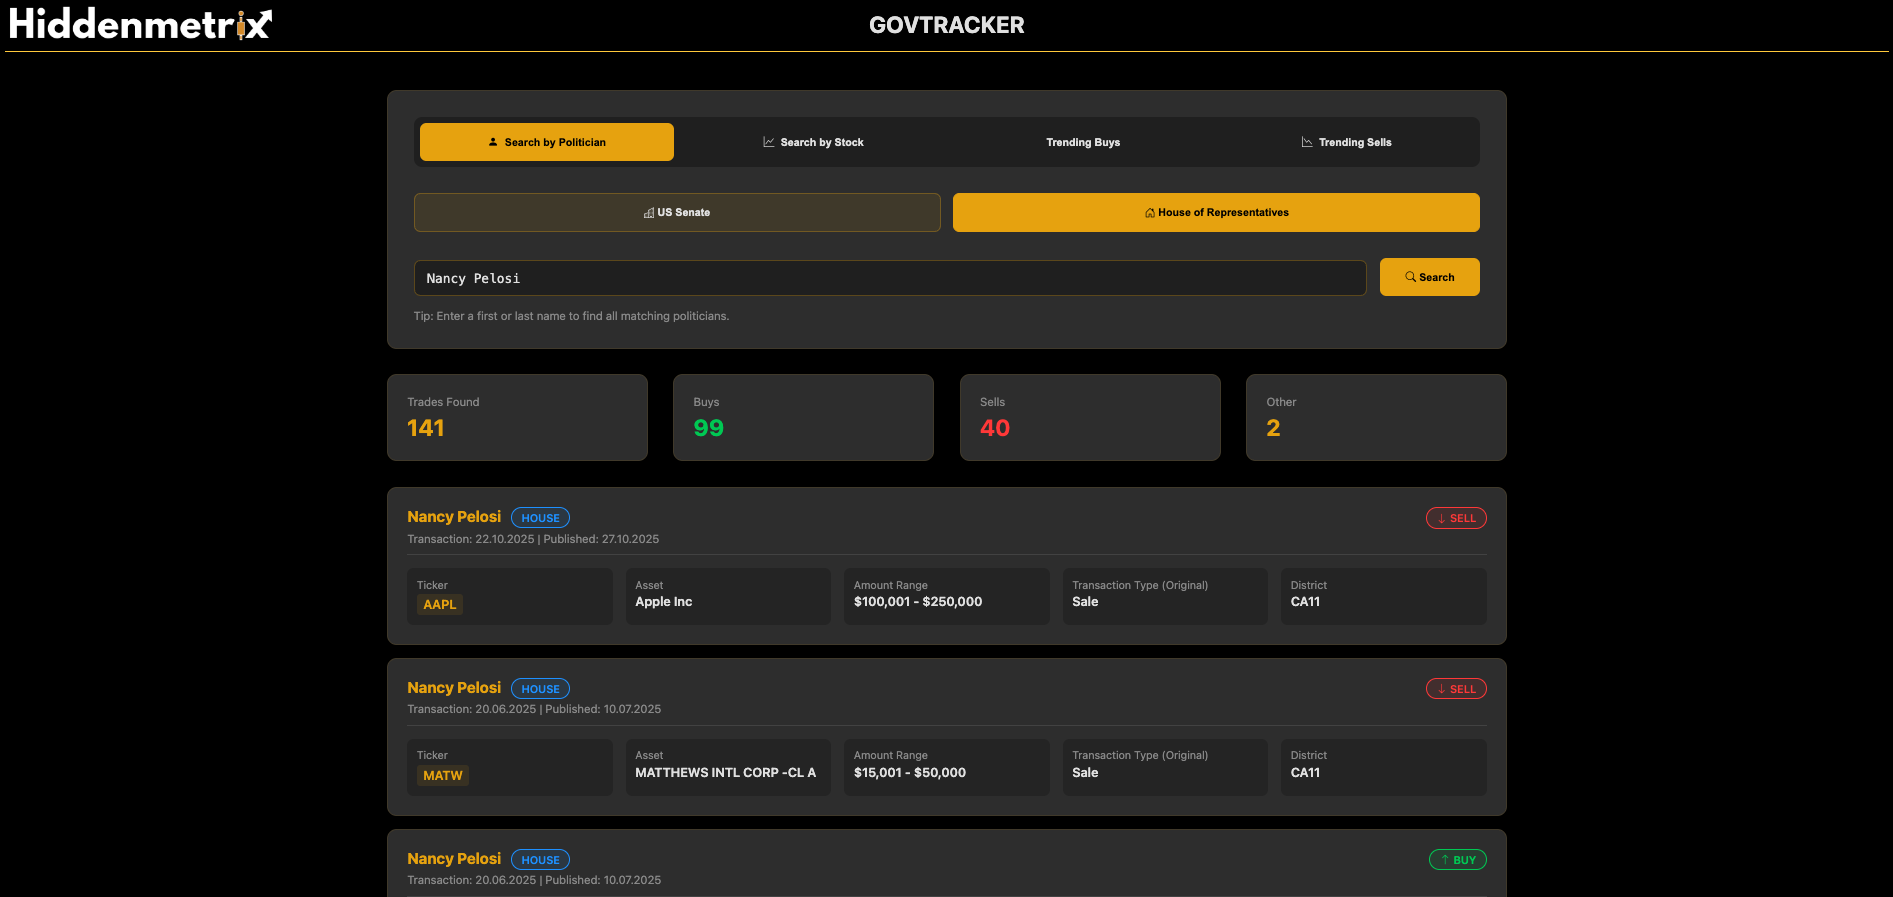
Task: Click the chart icon on Trending Sells
Action: (x=1307, y=142)
